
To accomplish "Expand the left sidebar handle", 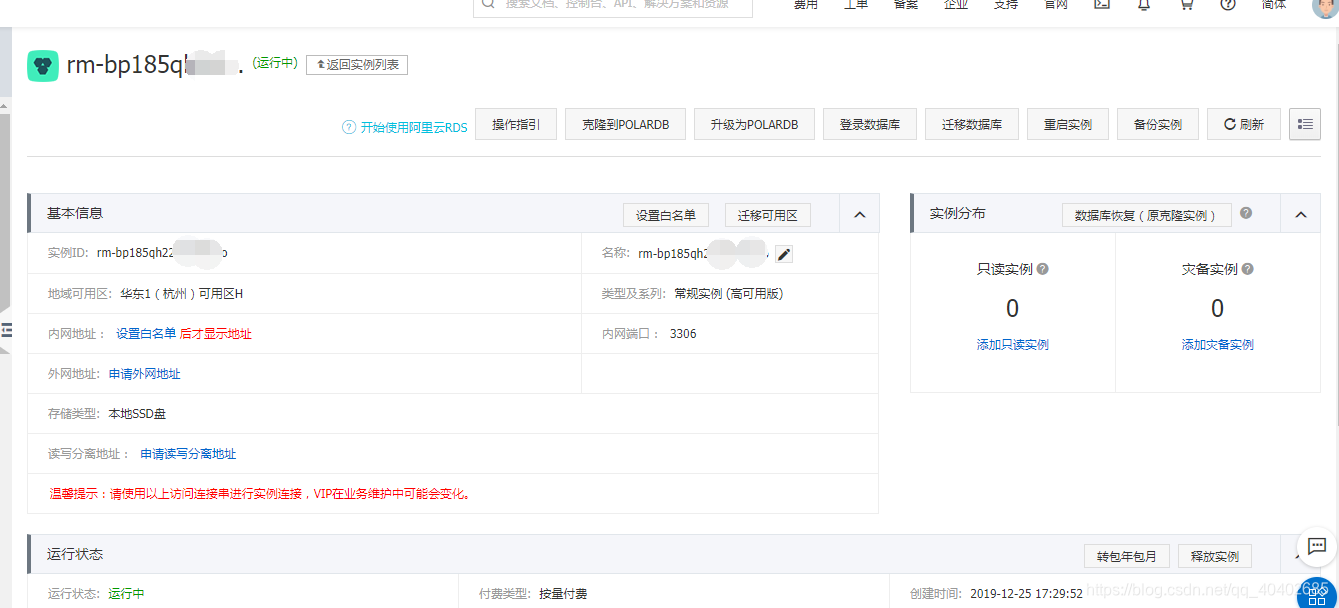I will click(x=5, y=330).
